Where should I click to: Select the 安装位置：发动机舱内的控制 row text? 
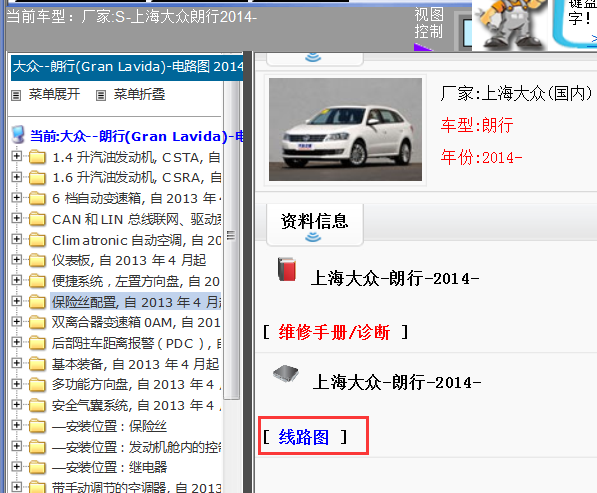137,447
